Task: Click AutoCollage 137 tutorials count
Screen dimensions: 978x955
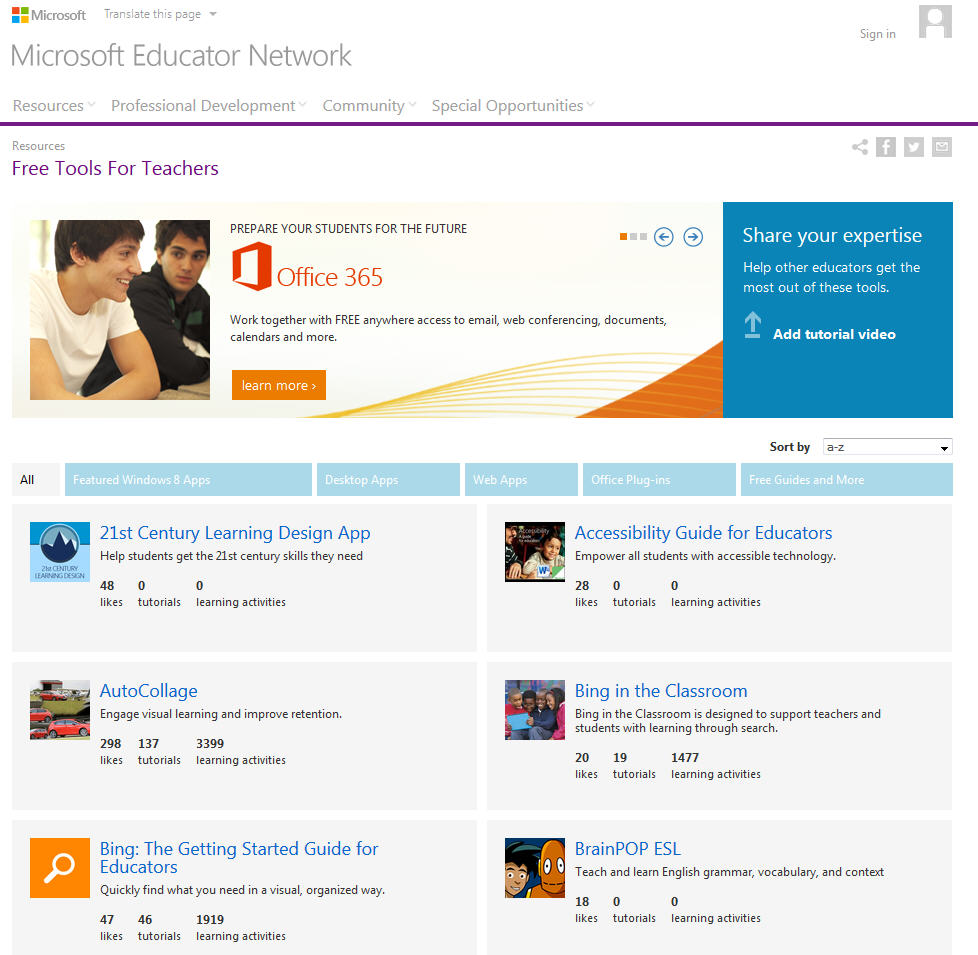Action: pos(148,744)
